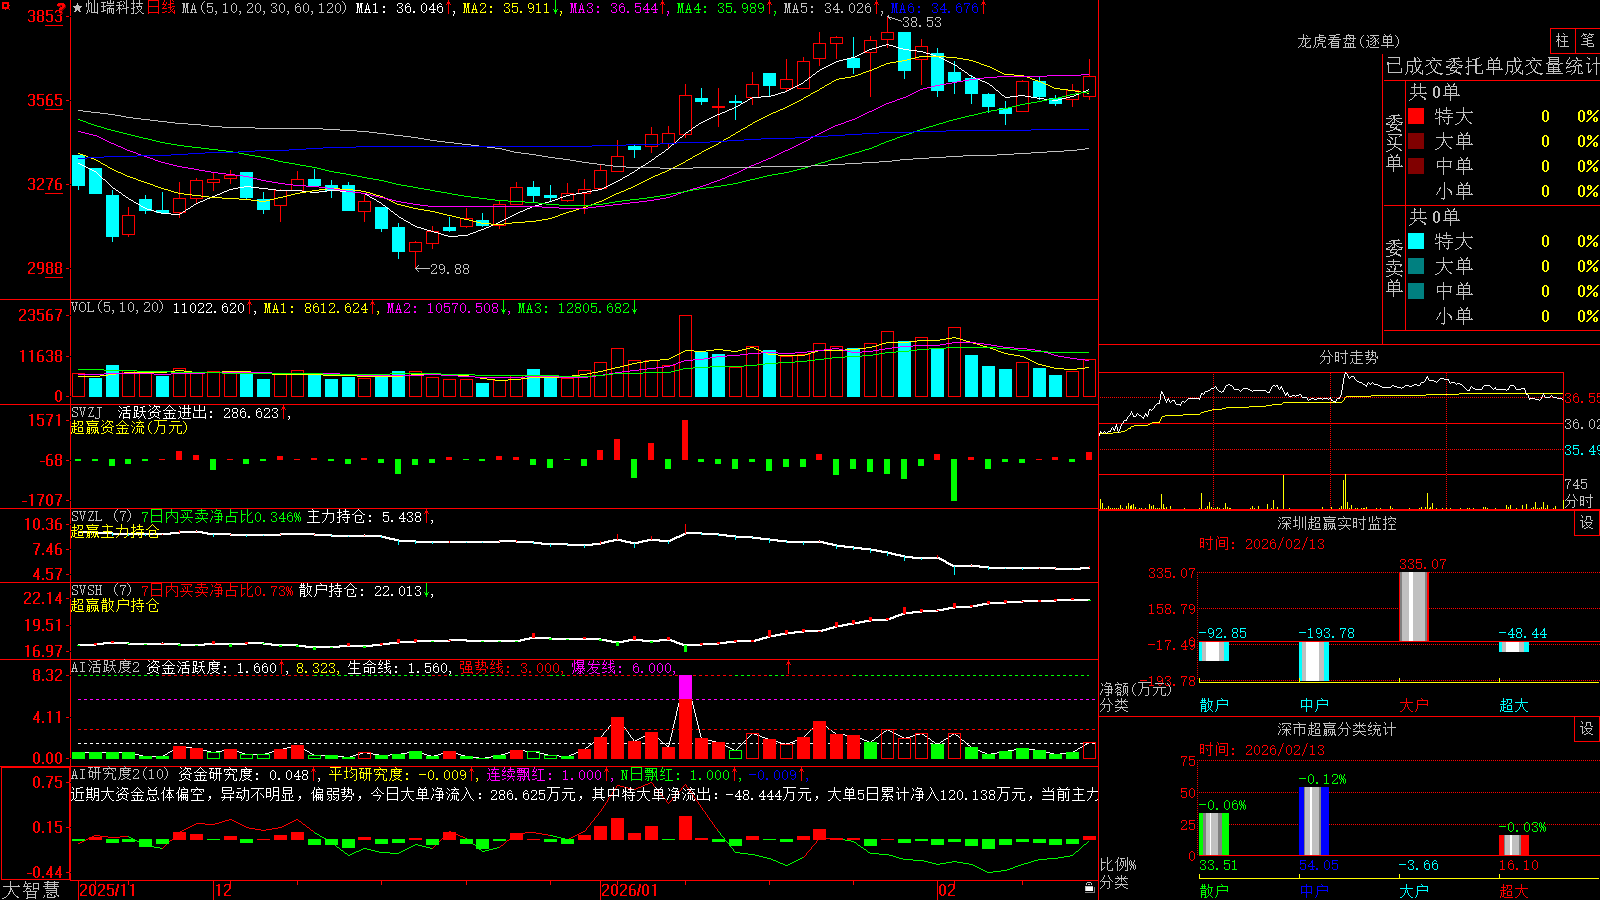The image size is (1600, 900).
Task: Jump to 2026/01 on the date axis
Action: pyautogui.click(x=630, y=890)
